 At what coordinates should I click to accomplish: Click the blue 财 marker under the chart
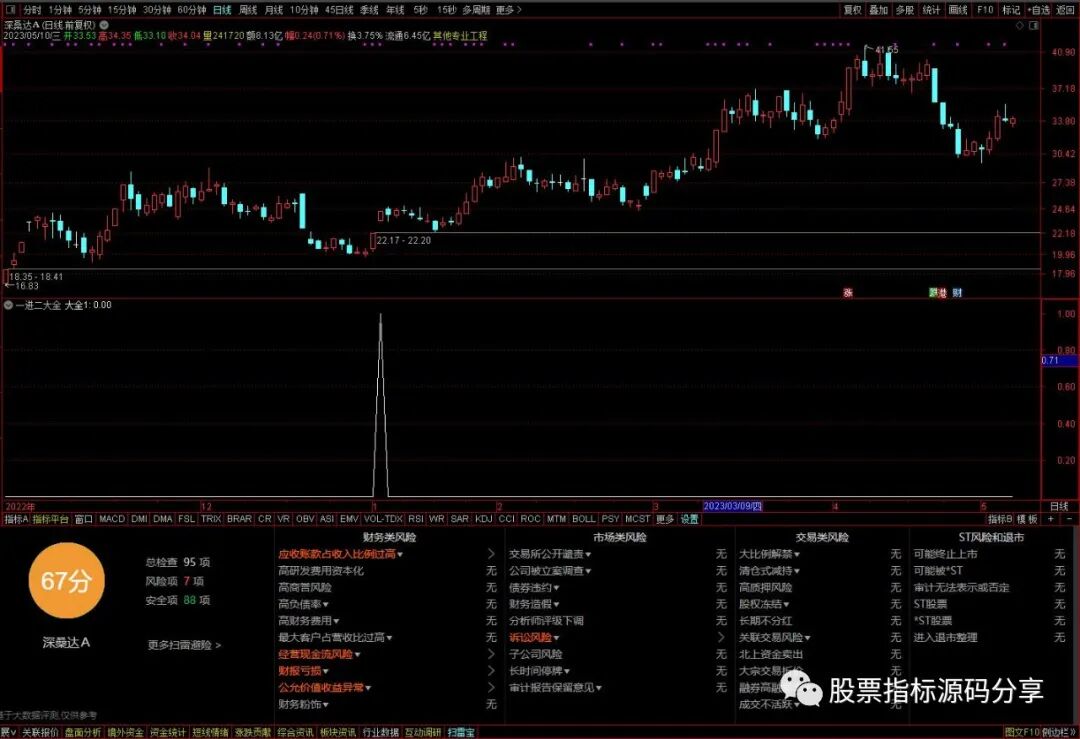point(957,293)
